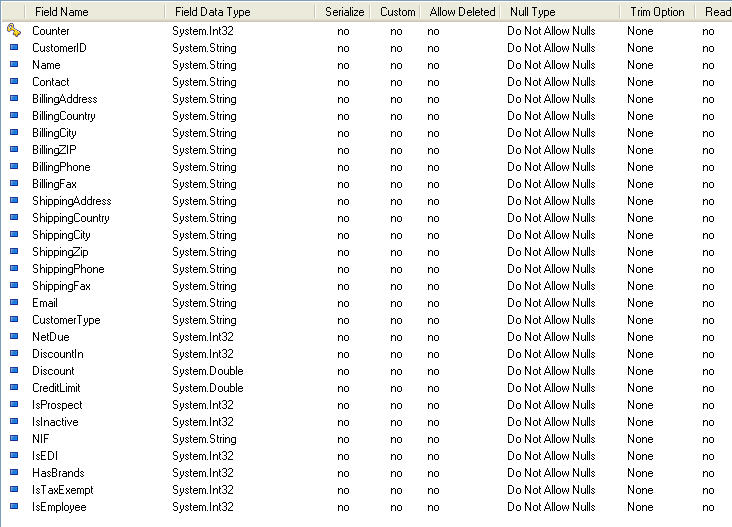732x527 pixels.
Task: Sort by the Field Name column header
Action: coord(62,12)
